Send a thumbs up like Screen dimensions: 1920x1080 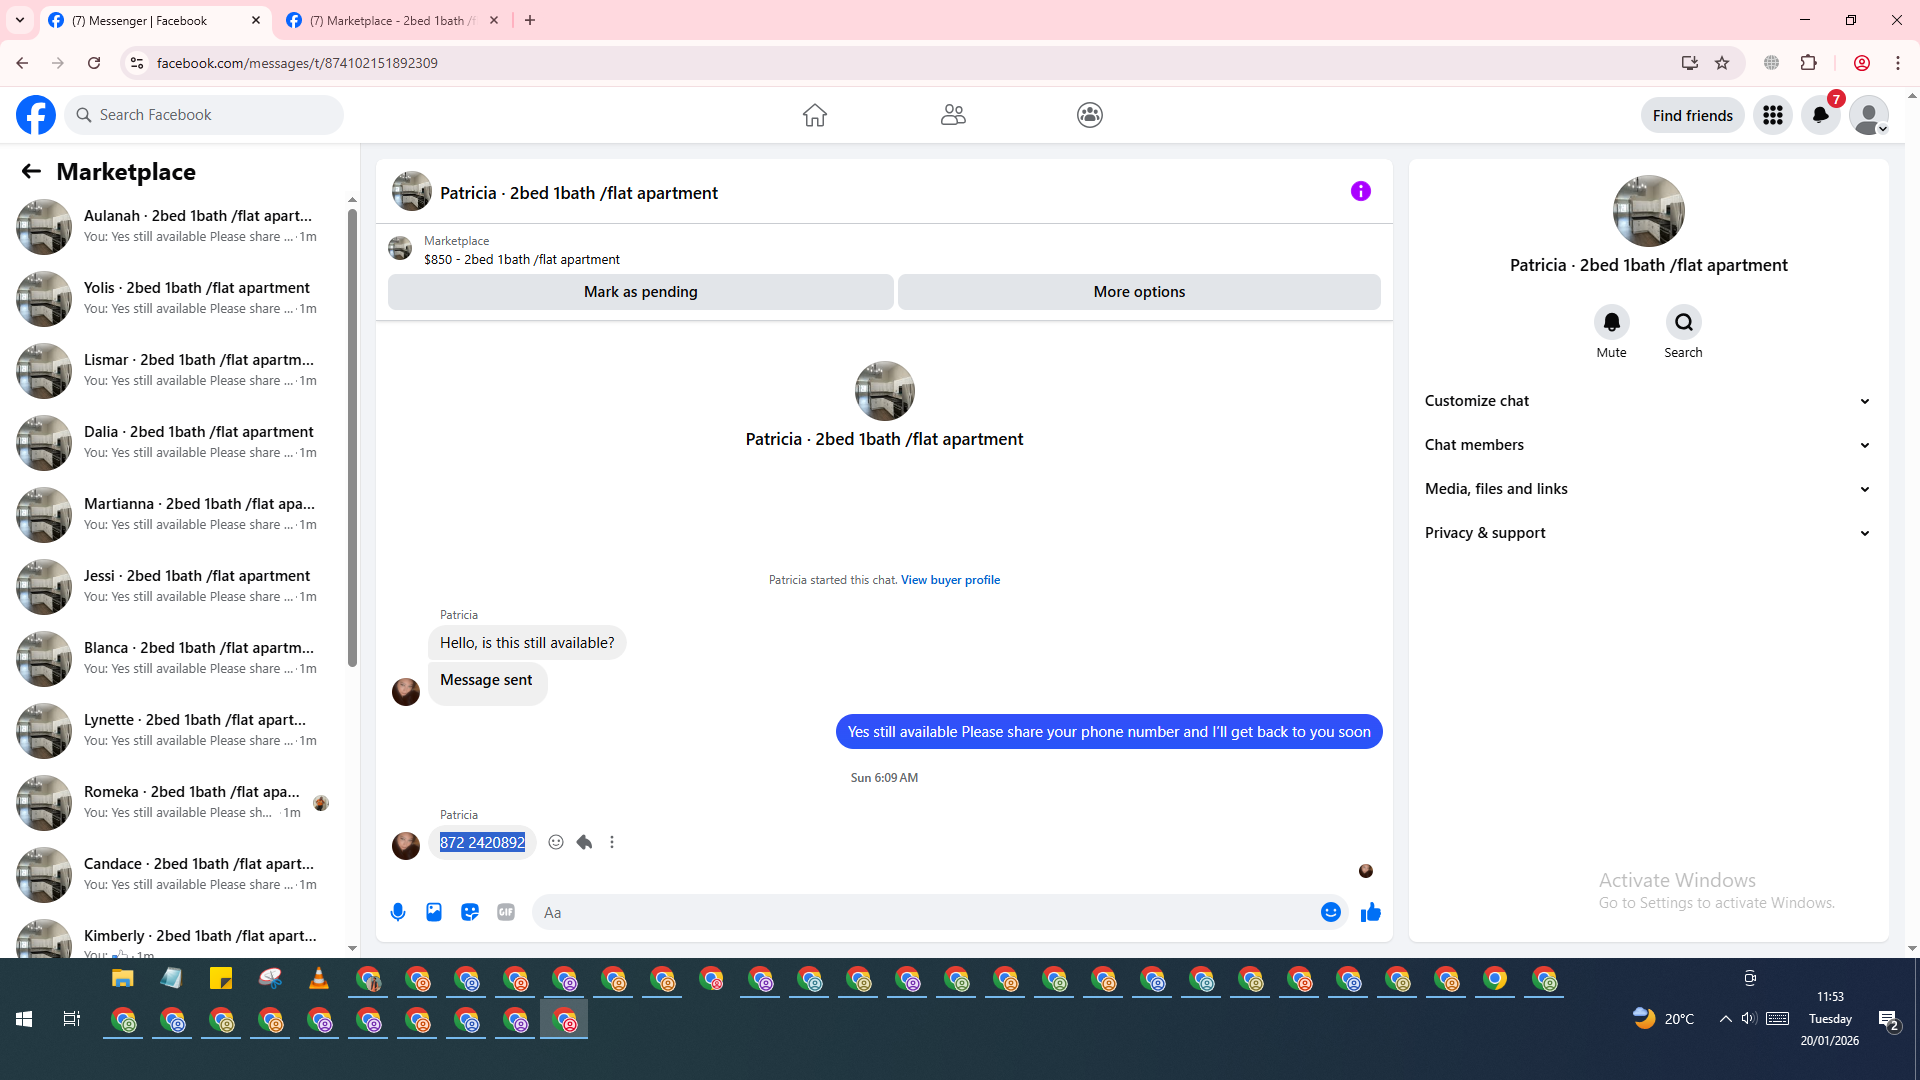pyautogui.click(x=1371, y=912)
